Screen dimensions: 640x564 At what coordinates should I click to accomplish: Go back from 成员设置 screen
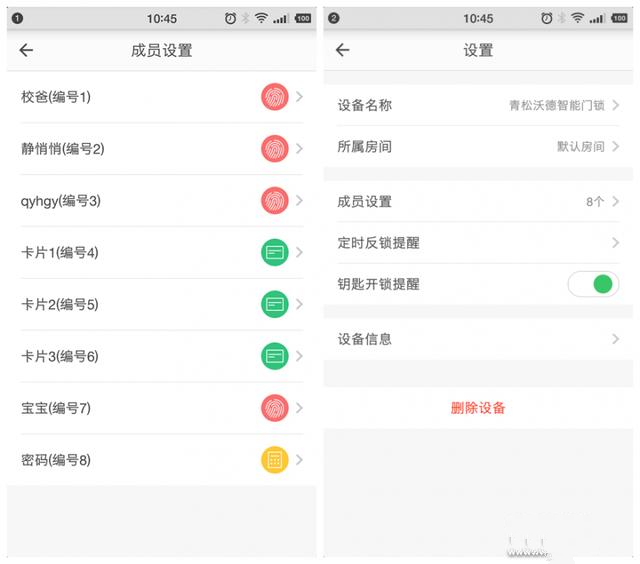(x=26, y=50)
